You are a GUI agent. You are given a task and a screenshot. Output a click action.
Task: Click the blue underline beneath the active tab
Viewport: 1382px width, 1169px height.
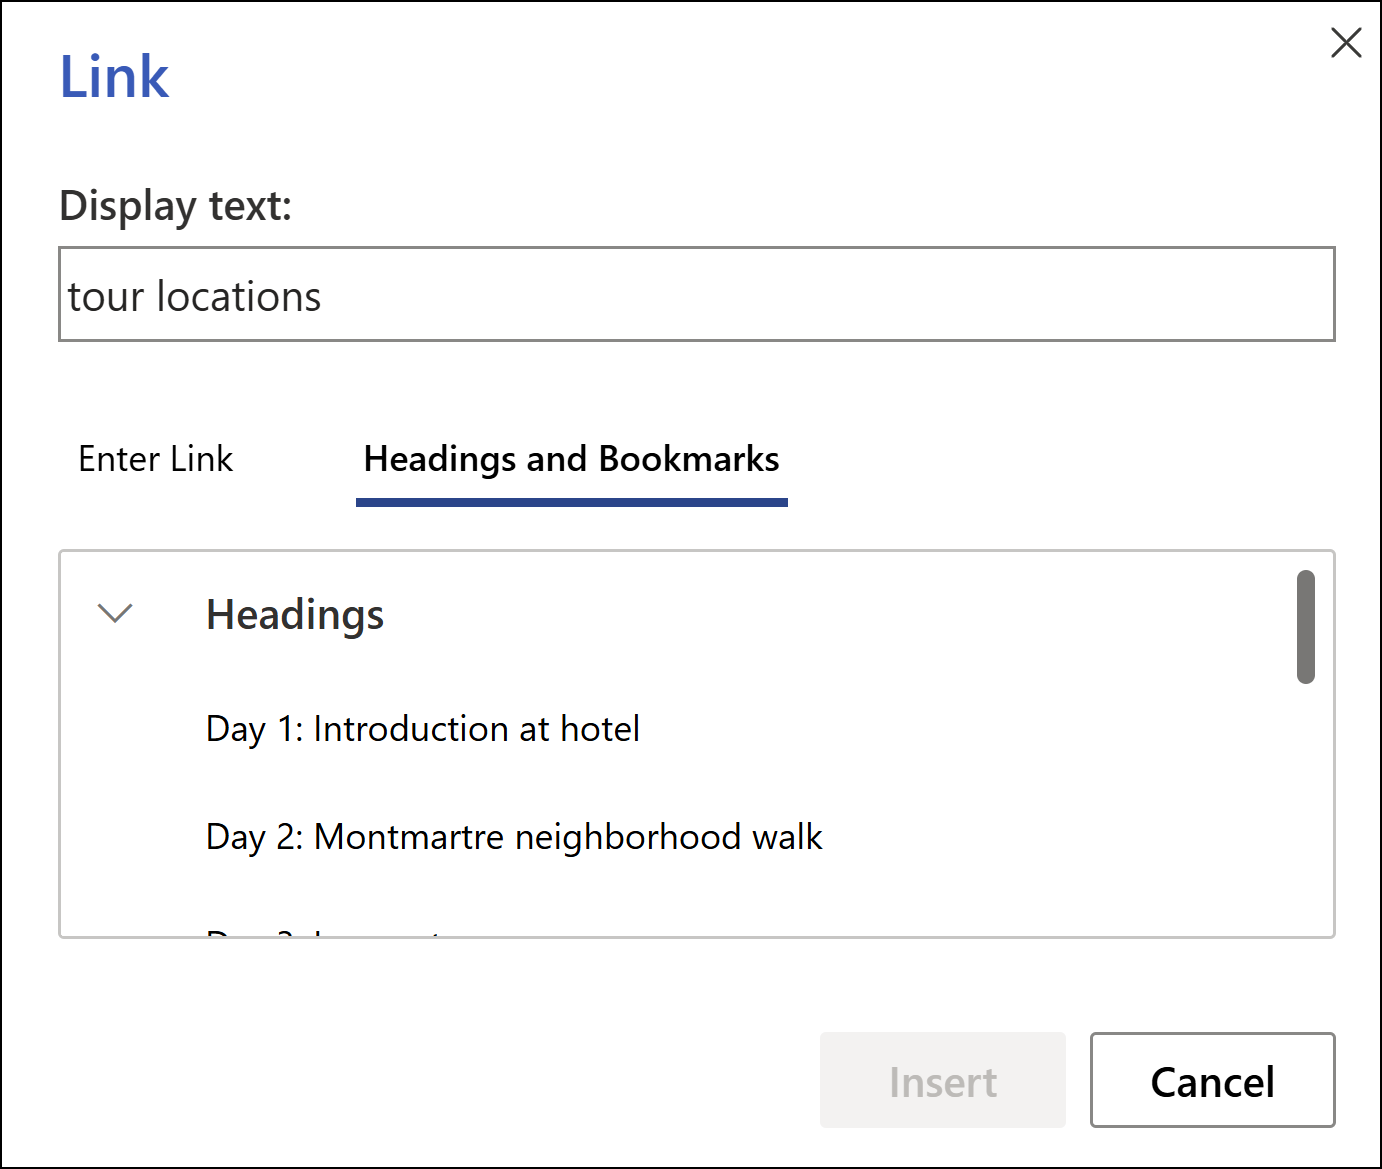point(571,502)
